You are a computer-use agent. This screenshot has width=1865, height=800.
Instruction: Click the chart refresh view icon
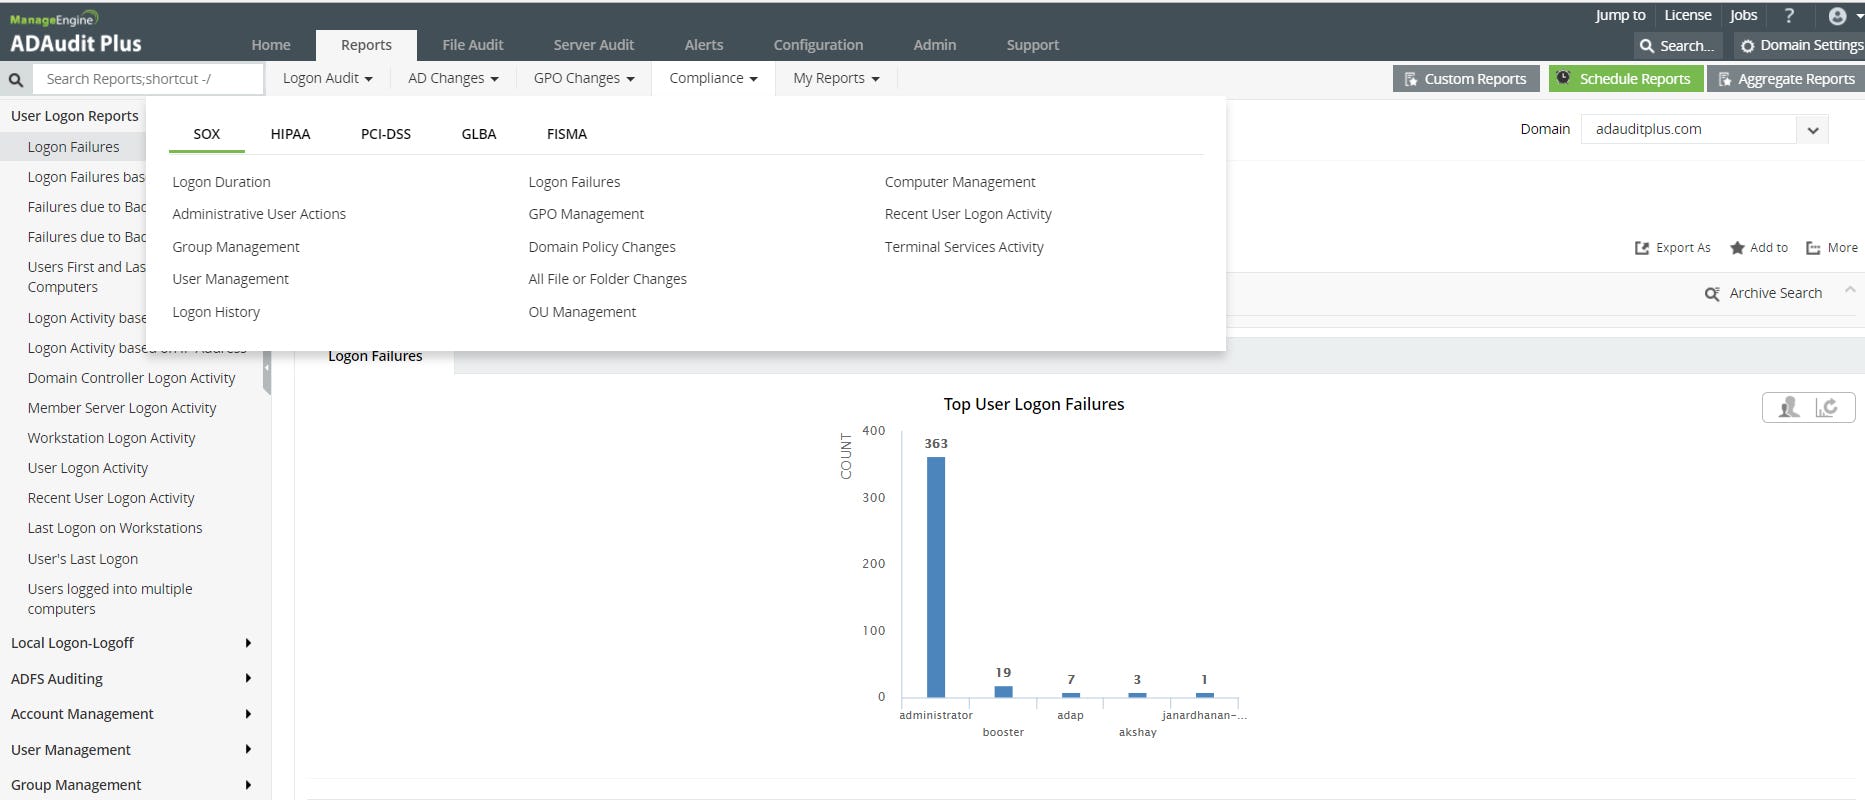(x=1827, y=407)
